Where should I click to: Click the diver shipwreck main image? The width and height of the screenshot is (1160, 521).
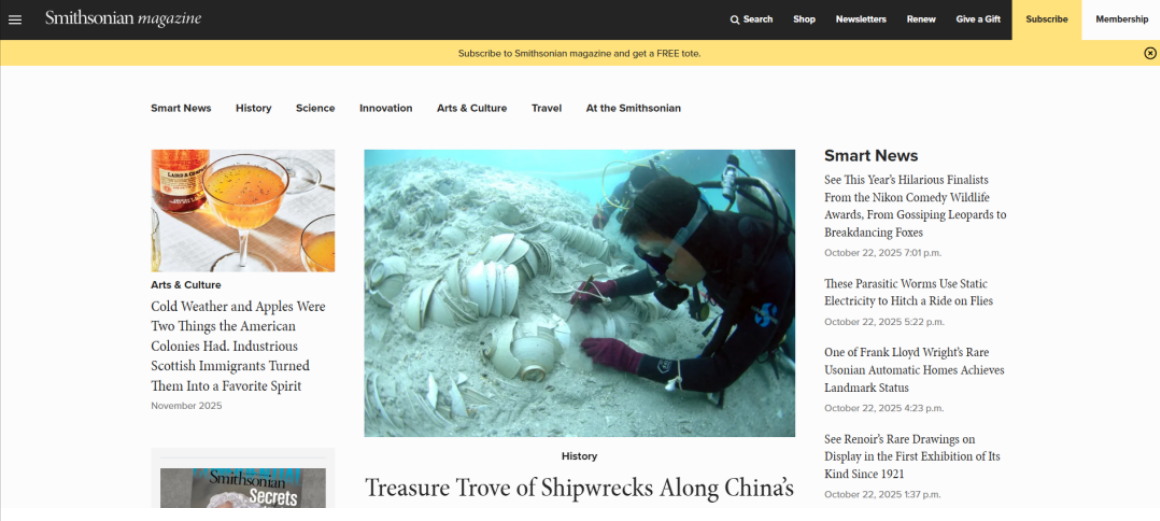click(x=579, y=293)
